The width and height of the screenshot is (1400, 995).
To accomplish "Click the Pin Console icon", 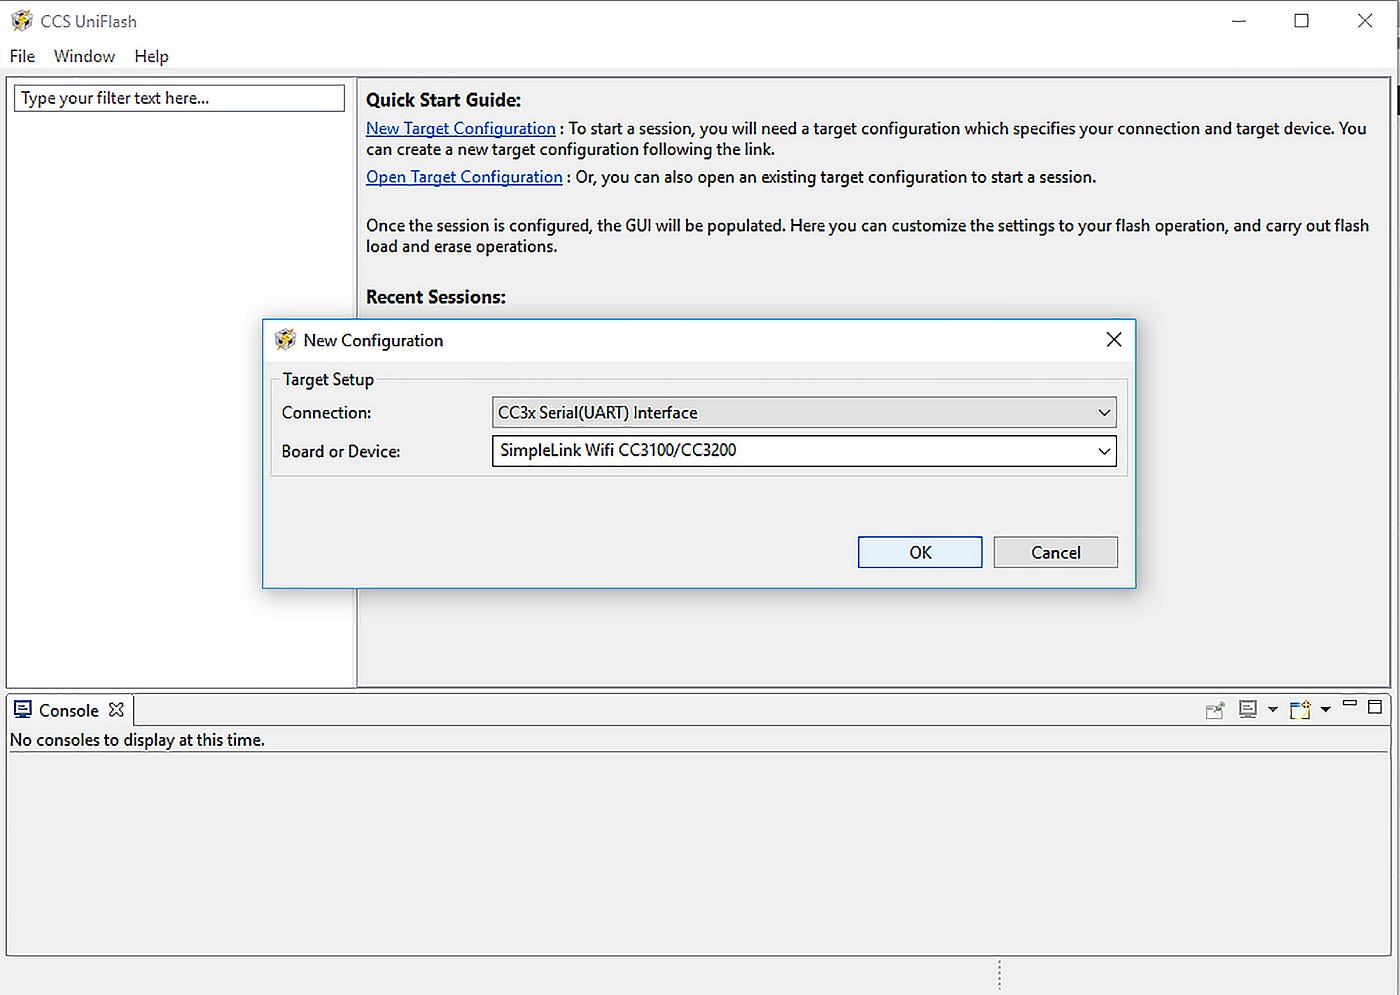I will pyautogui.click(x=1215, y=710).
